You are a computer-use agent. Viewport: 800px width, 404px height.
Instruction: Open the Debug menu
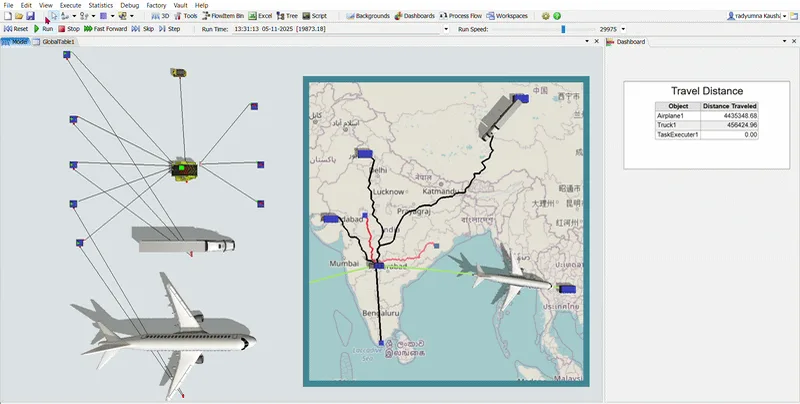pyautogui.click(x=130, y=5)
